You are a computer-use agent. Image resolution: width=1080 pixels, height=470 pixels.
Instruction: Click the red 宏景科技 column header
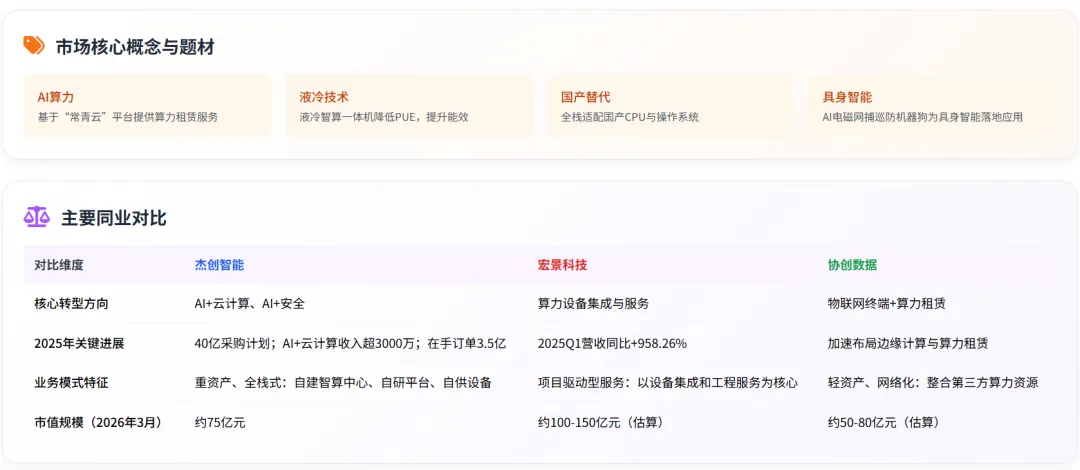(x=562, y=265)
